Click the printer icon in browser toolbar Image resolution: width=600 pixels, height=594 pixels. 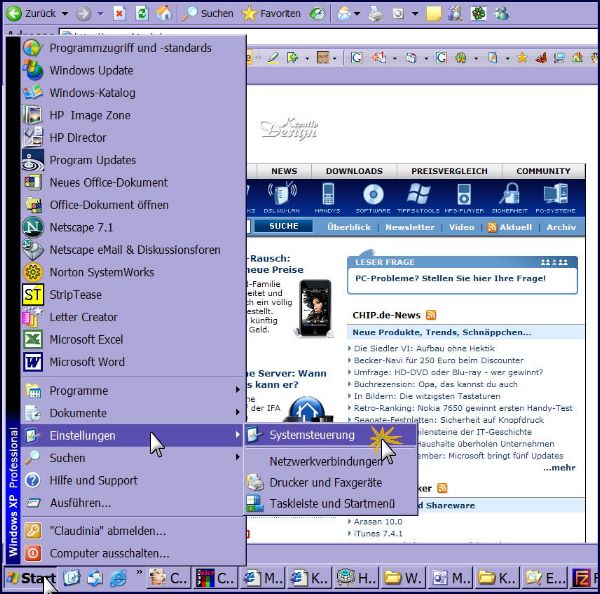pyautogui.click(x=376, y=14)
